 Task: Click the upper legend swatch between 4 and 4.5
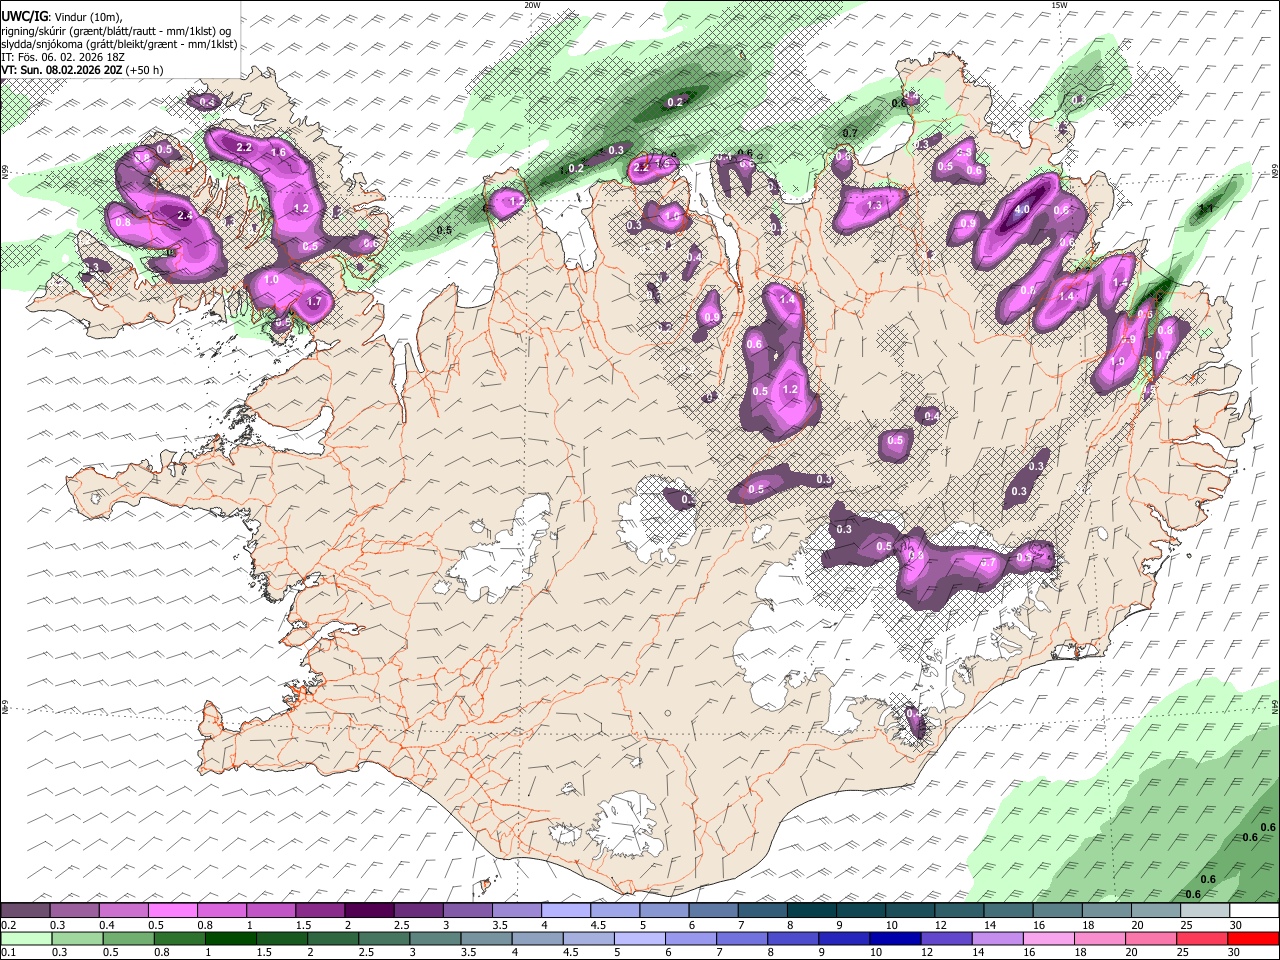[566, 910]
